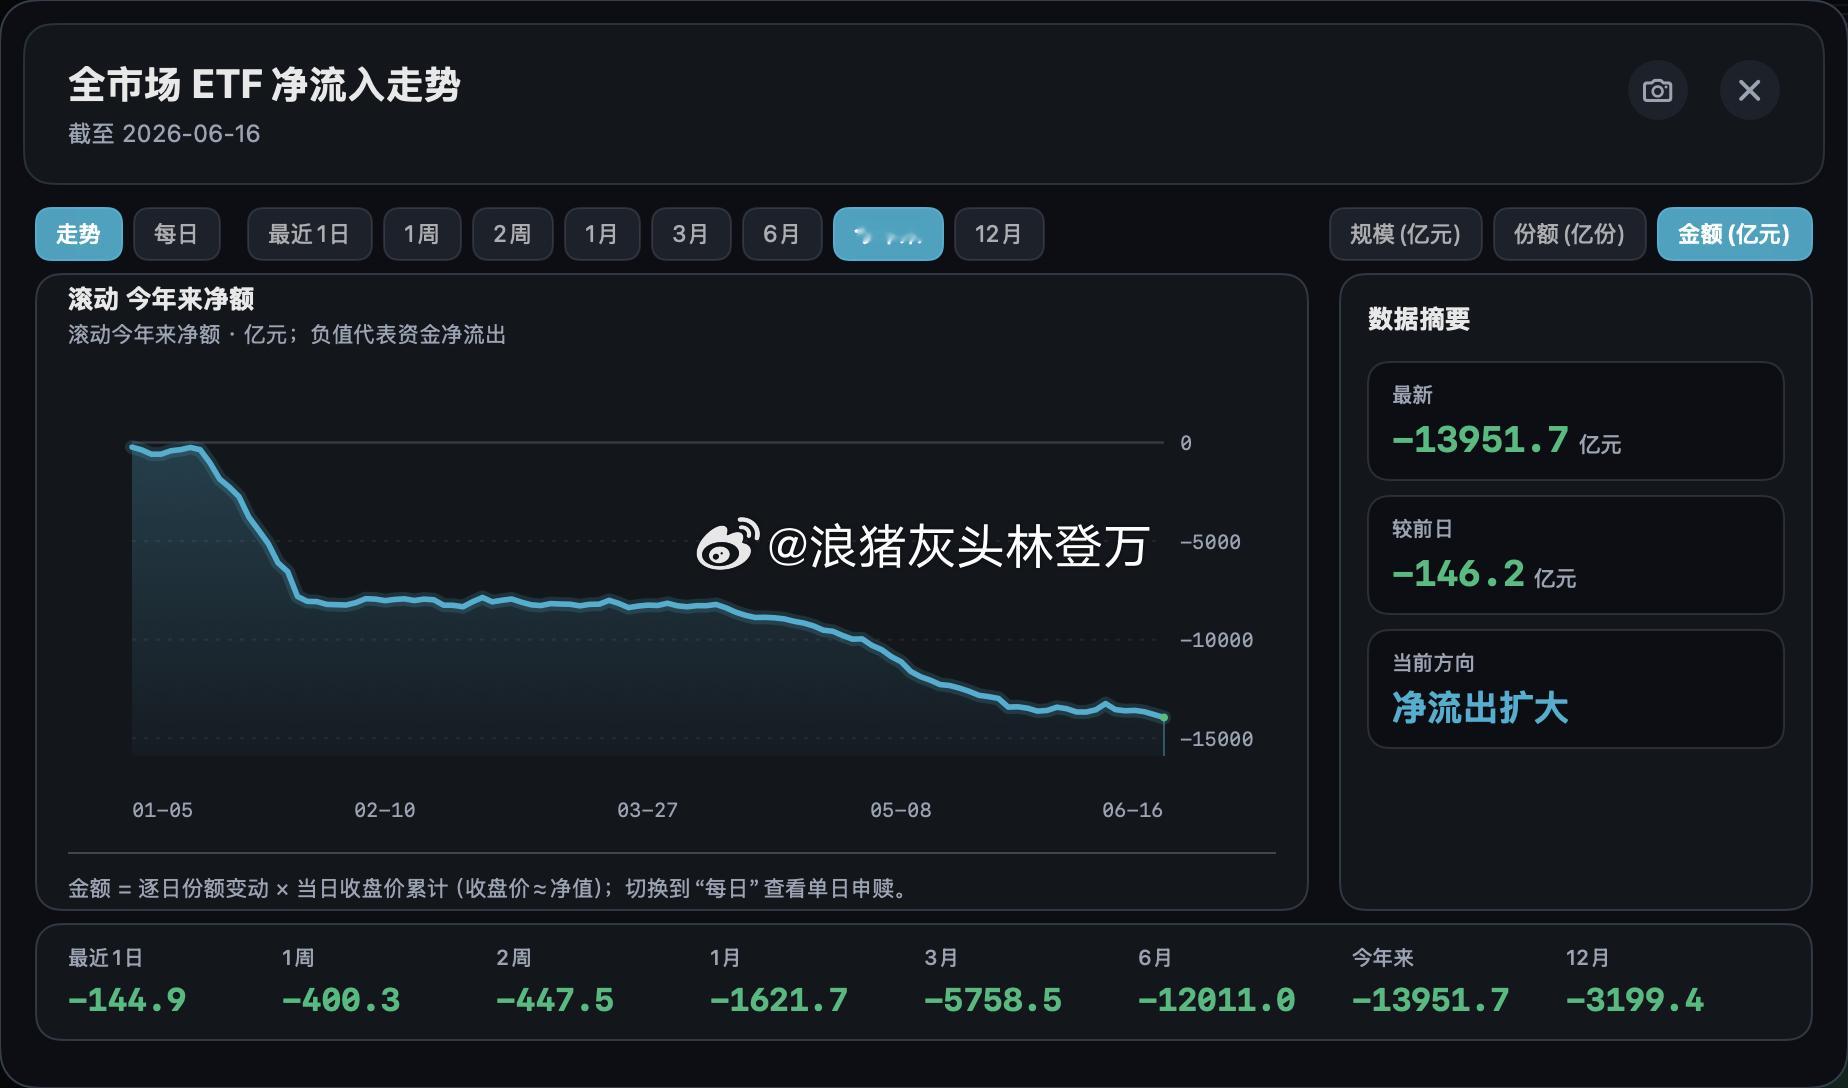Click the 今年来 summary value -13951.7
The image size is (1848, 1088).
pyautogui.click(x=1431, y=1000)
